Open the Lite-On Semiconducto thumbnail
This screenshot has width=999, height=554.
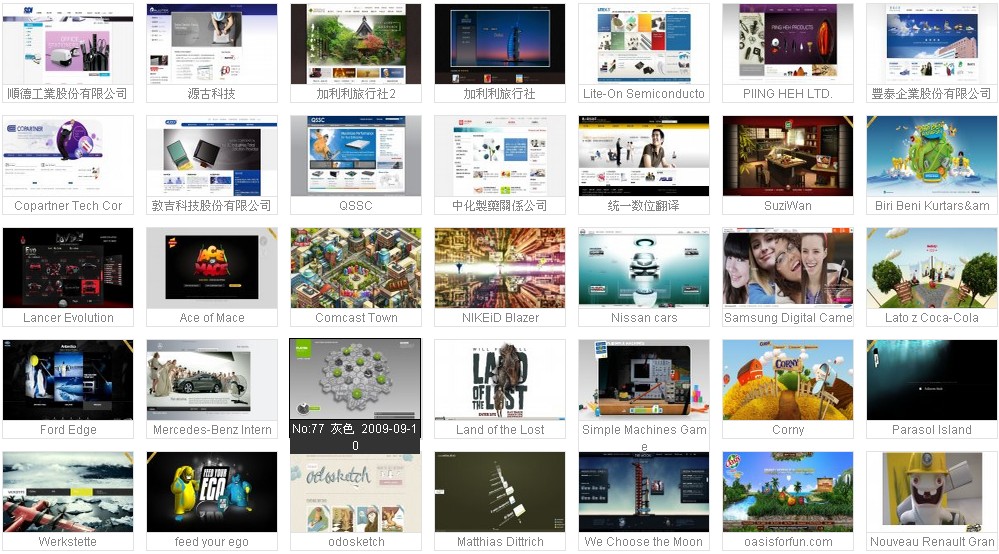click(644, 44)
